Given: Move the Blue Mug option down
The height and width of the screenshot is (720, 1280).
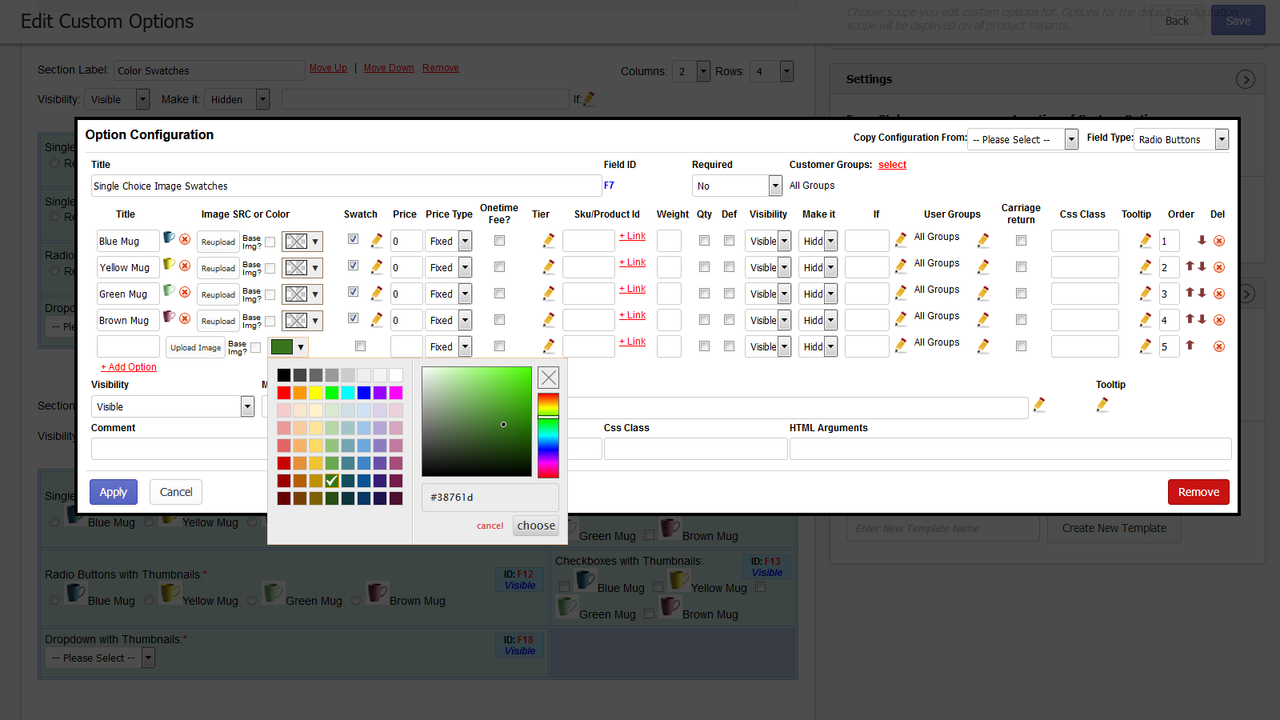Looking at the screenshot, I should point(1201,240).
